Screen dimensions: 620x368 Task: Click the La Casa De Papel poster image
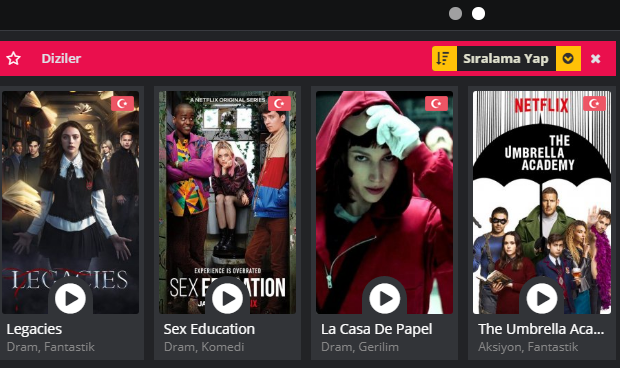pyautogui.click(x=384, y=202)
